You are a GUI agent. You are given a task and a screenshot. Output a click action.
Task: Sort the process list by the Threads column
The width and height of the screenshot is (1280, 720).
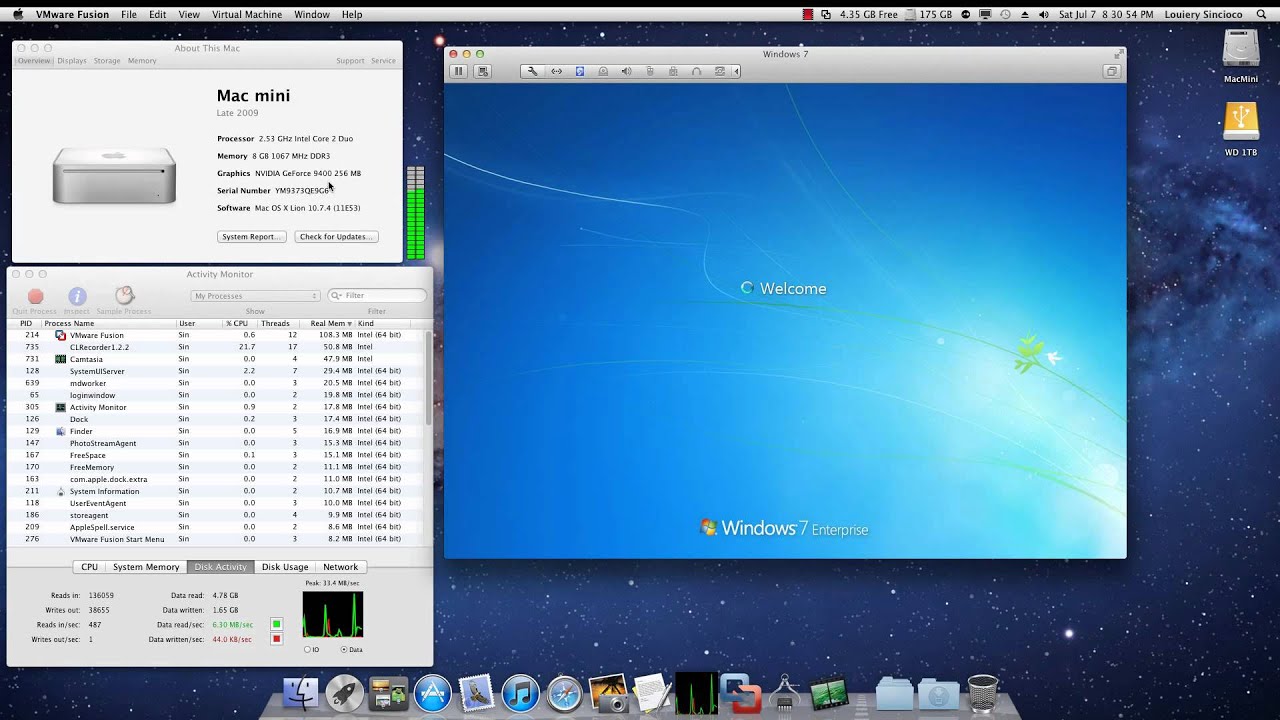(276, 323)
